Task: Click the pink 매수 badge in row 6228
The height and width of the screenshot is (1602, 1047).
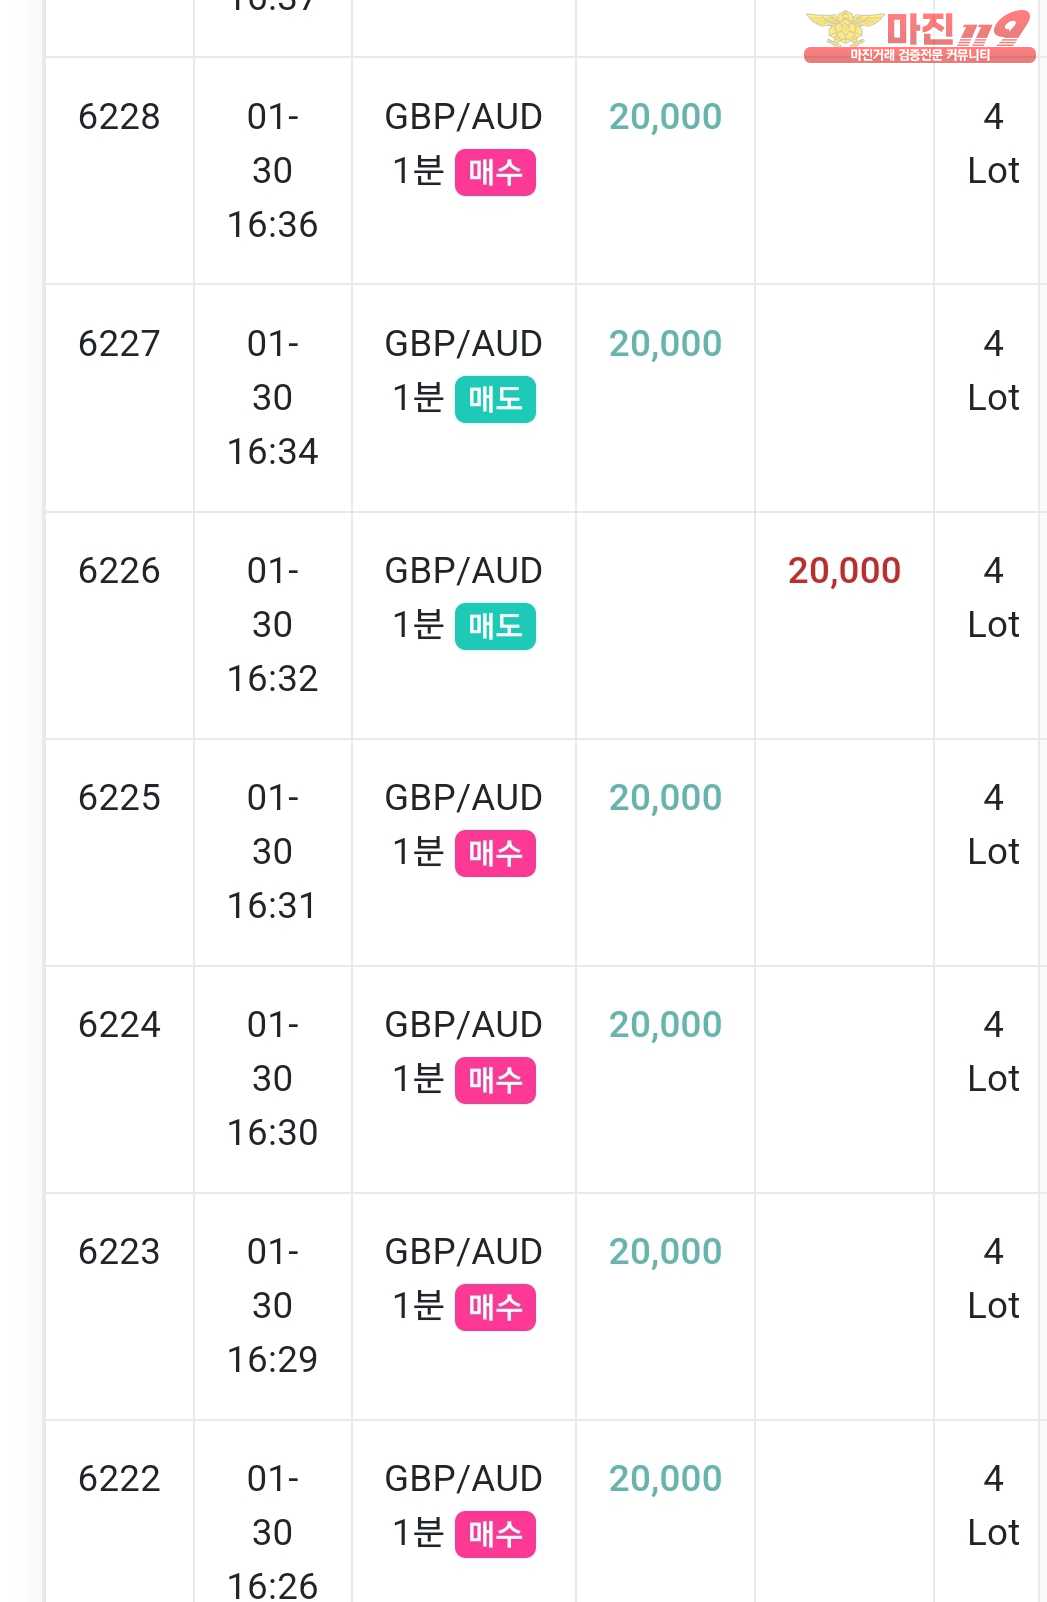Action: click(495, 172)
